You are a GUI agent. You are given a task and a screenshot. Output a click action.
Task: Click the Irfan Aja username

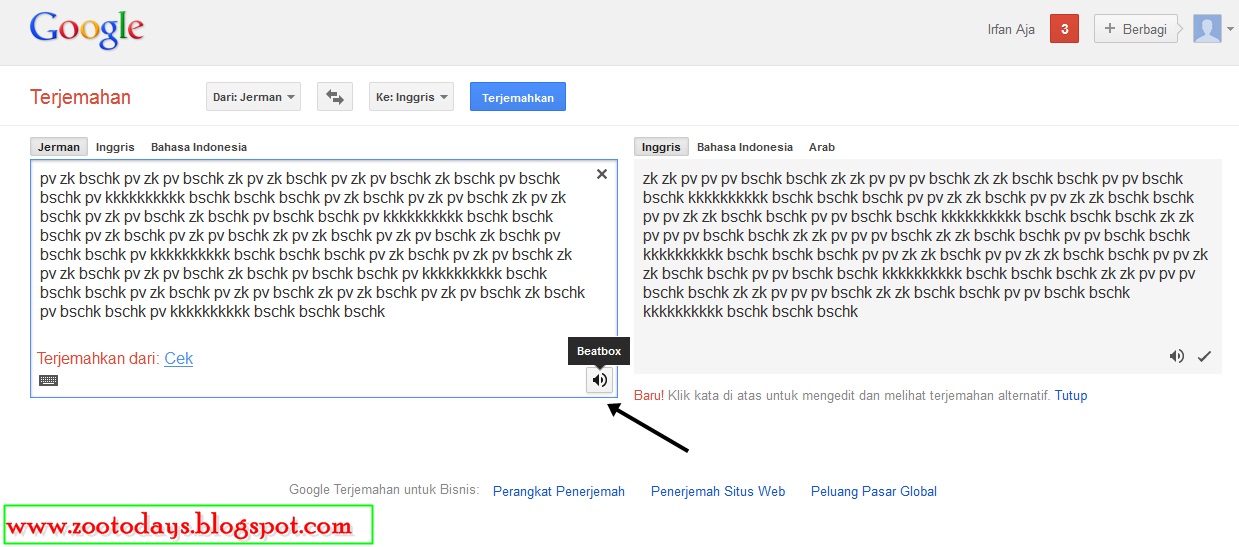[1011, 29]
